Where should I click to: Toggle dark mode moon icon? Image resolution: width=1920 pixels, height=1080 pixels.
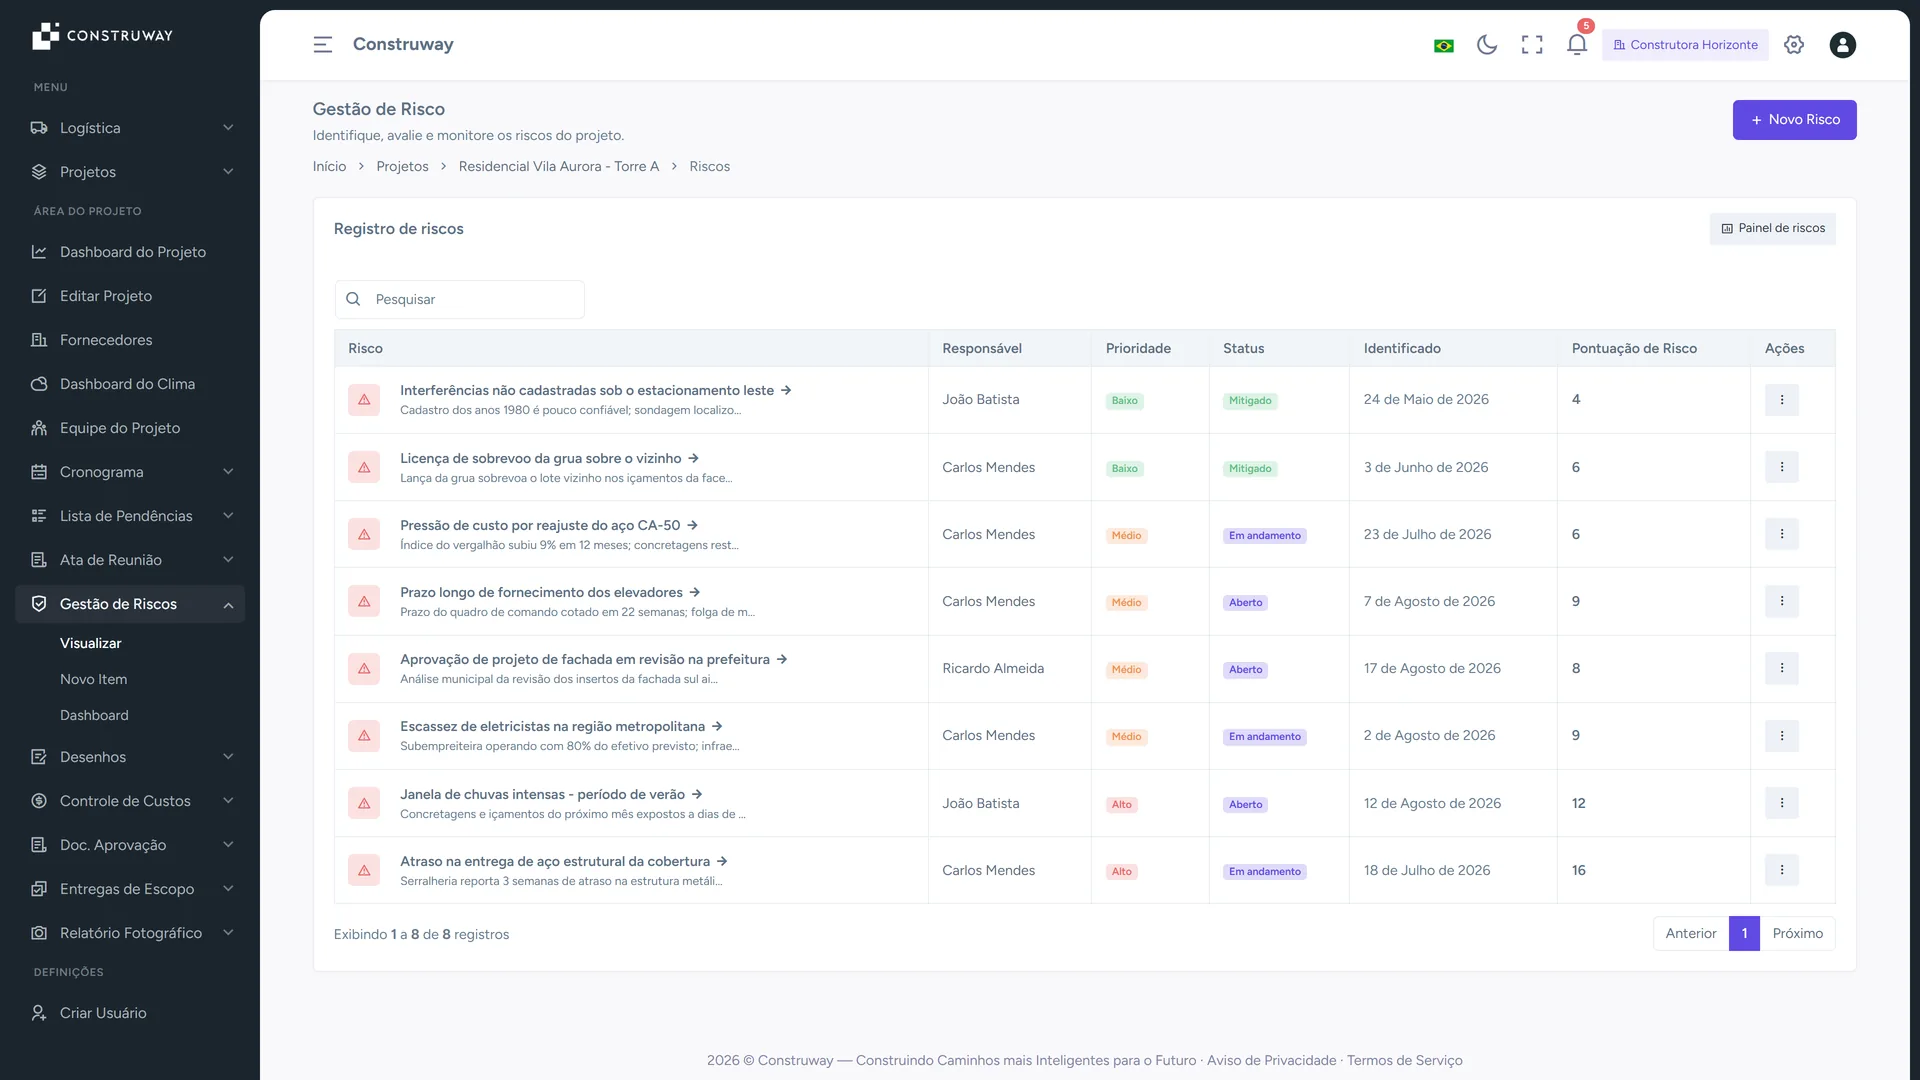coord(1487,45)
